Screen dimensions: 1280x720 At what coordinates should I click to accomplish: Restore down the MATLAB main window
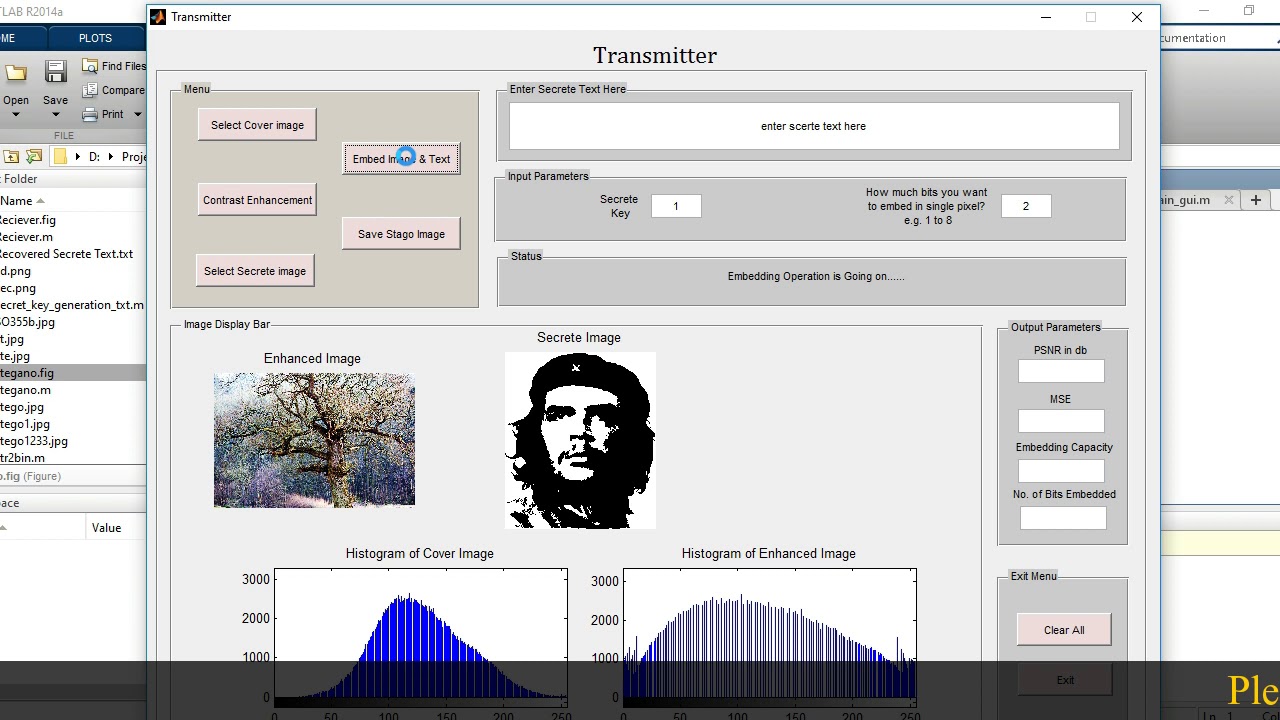click(x=1249, y=11)
